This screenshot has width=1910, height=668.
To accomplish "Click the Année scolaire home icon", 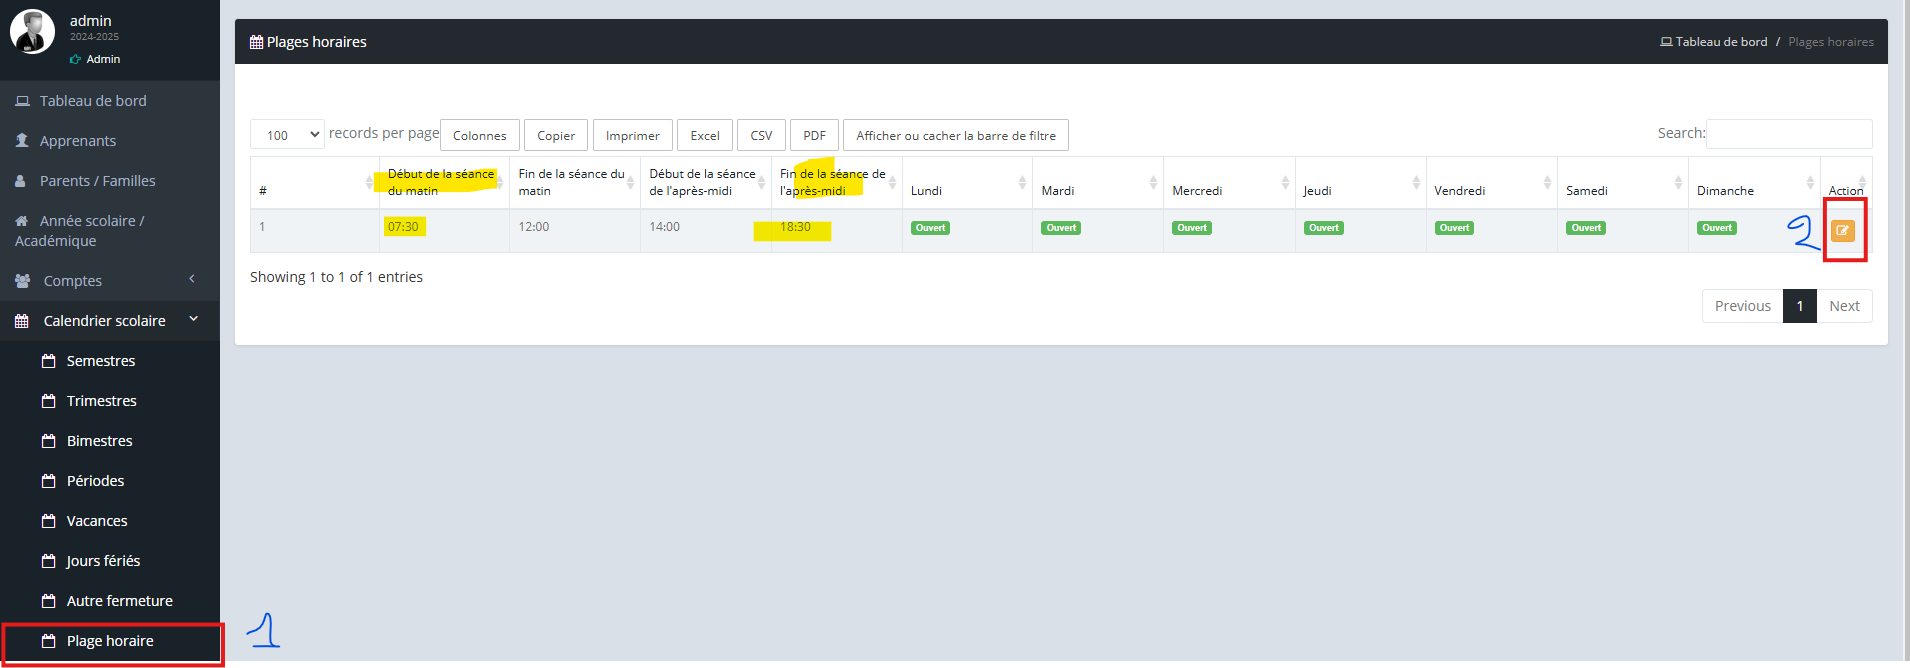I will pos(21,221).
